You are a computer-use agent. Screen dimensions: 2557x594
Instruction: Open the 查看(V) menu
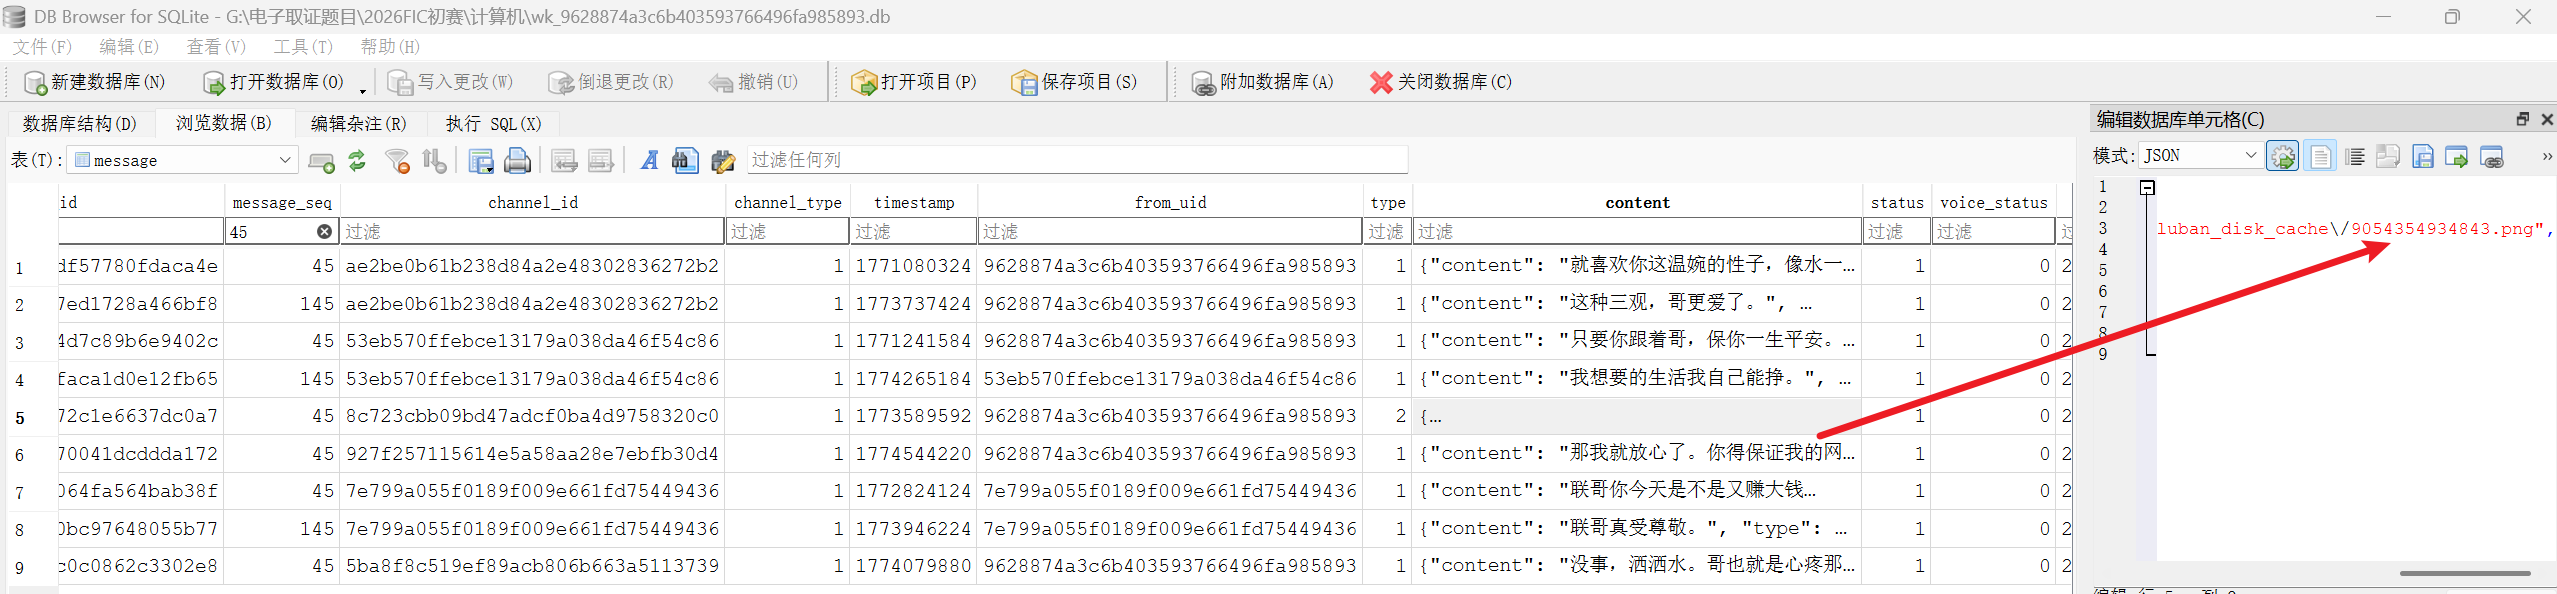click(216, 46)
